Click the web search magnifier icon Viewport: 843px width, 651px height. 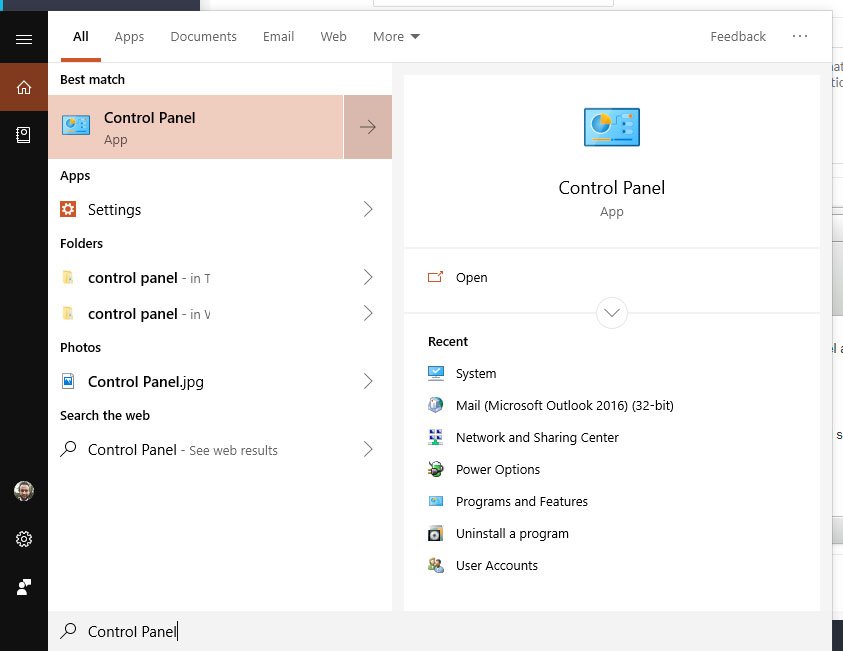pos(68,449)
